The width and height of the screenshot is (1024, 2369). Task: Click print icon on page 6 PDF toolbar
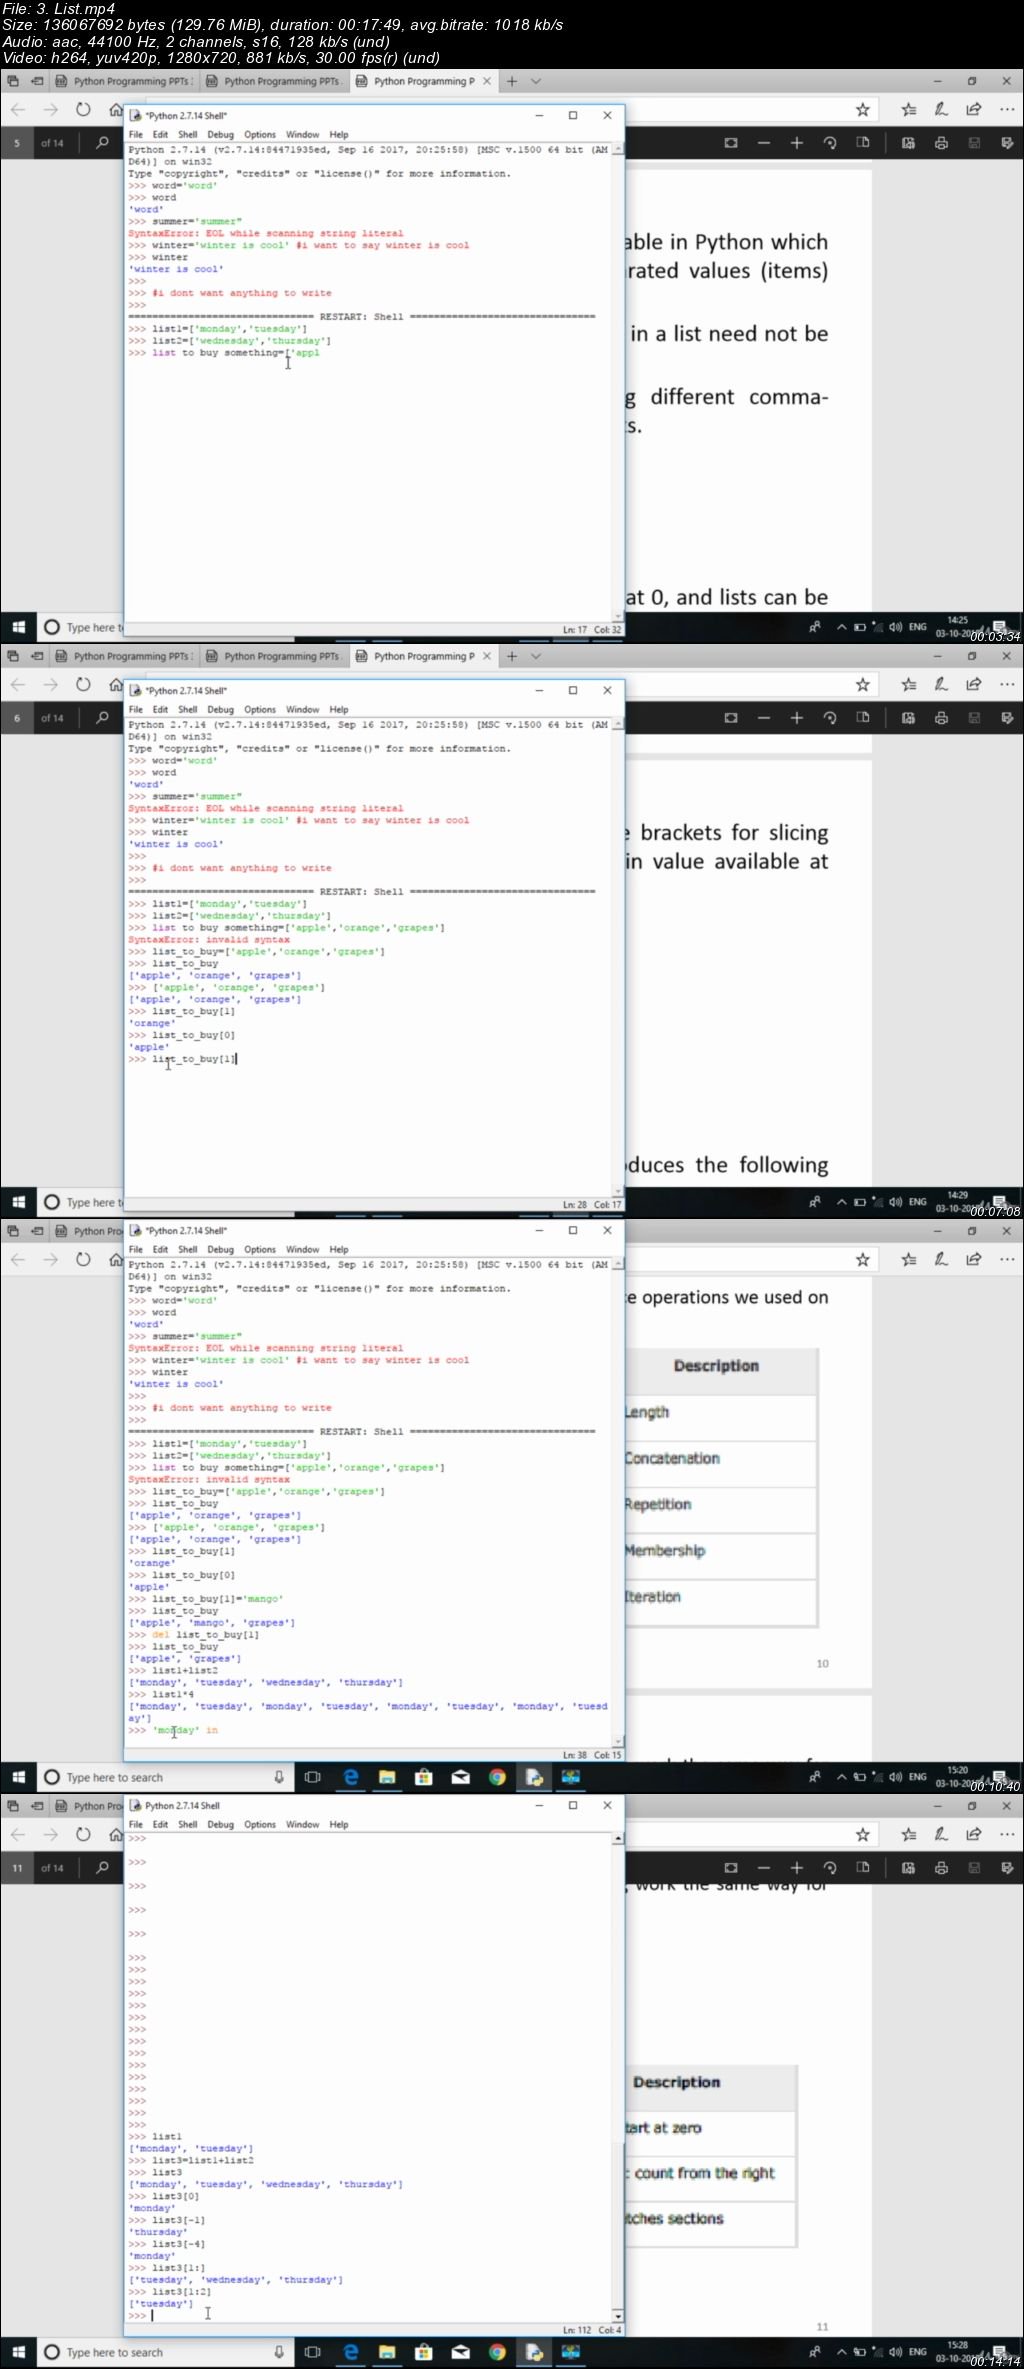pyautogui.click(x=941, y=718)
